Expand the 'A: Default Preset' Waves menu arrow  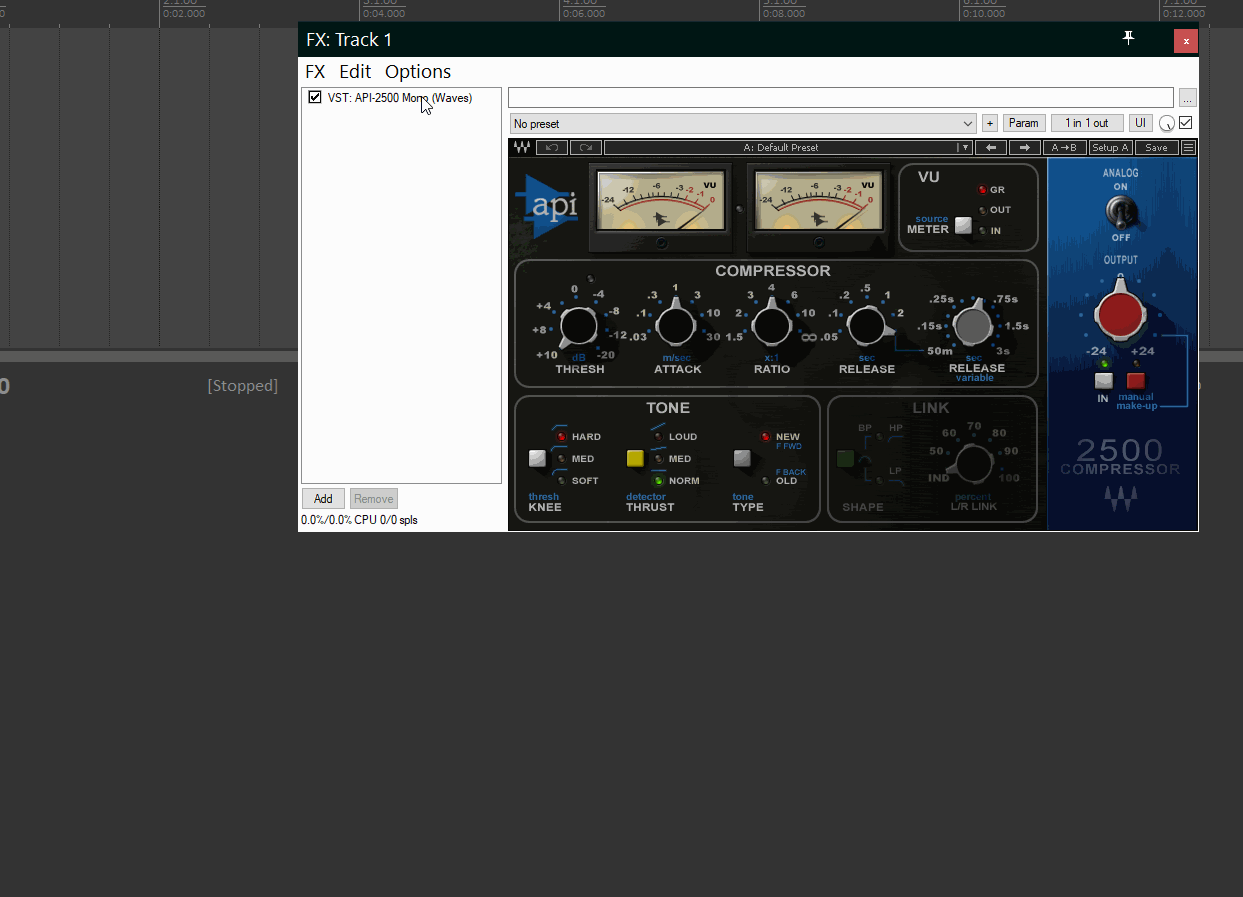tap(964, 148)
